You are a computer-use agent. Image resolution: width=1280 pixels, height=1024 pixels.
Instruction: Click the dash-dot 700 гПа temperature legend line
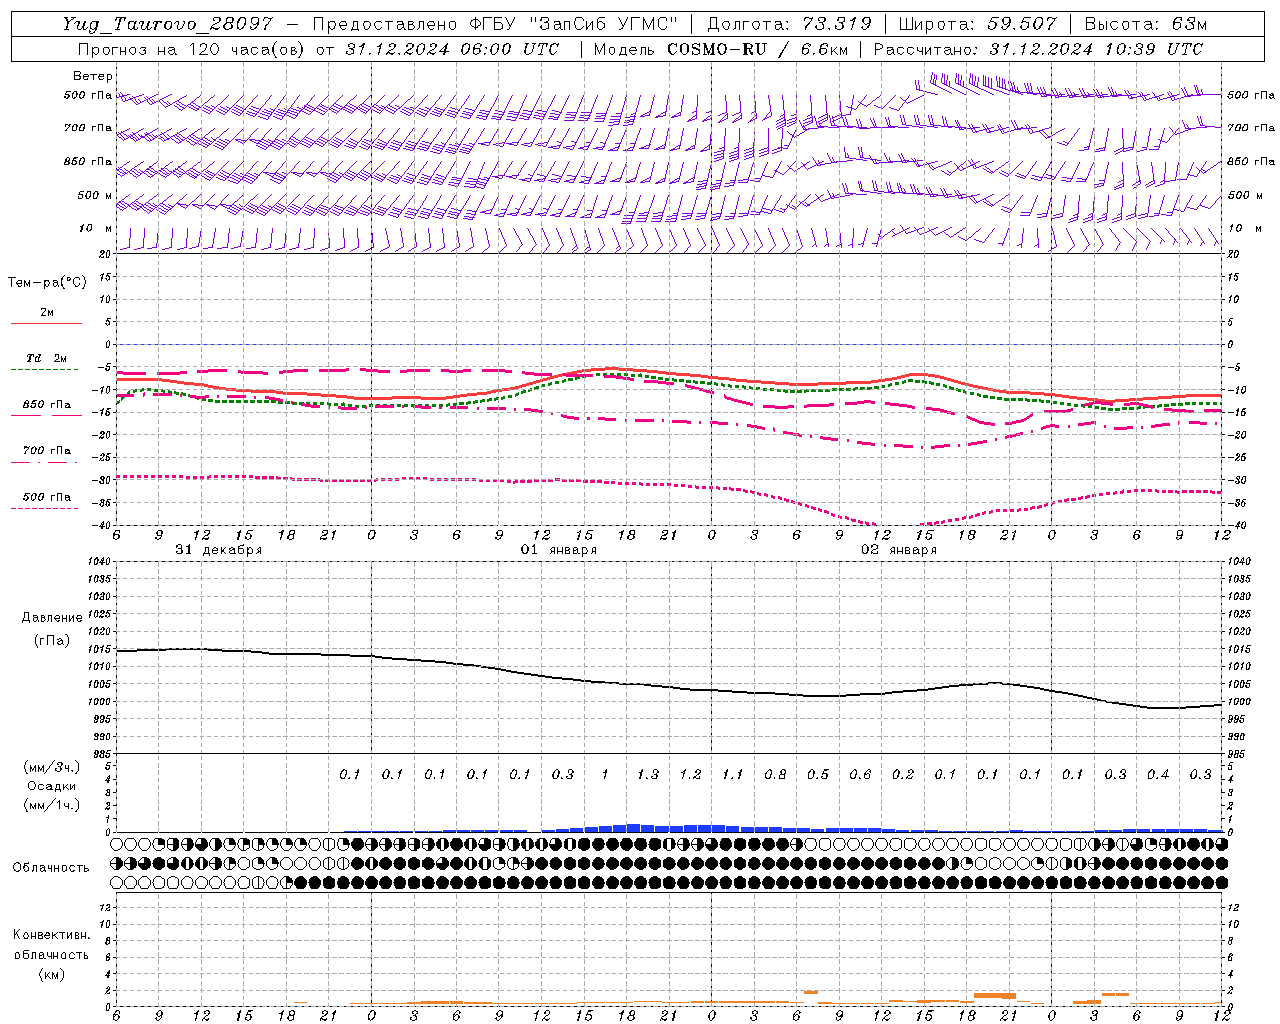(x=46, y=462)
